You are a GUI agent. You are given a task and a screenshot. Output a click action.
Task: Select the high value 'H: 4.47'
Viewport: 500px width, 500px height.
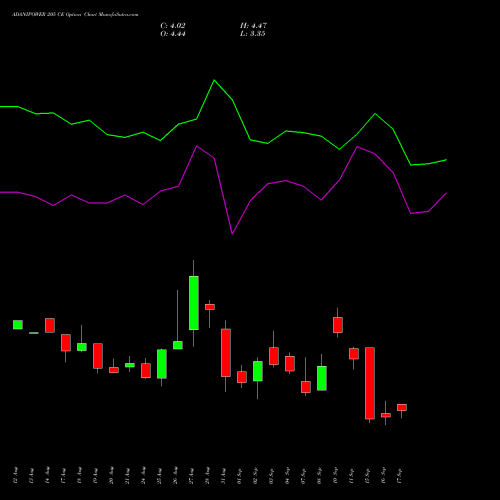point(253,26)
